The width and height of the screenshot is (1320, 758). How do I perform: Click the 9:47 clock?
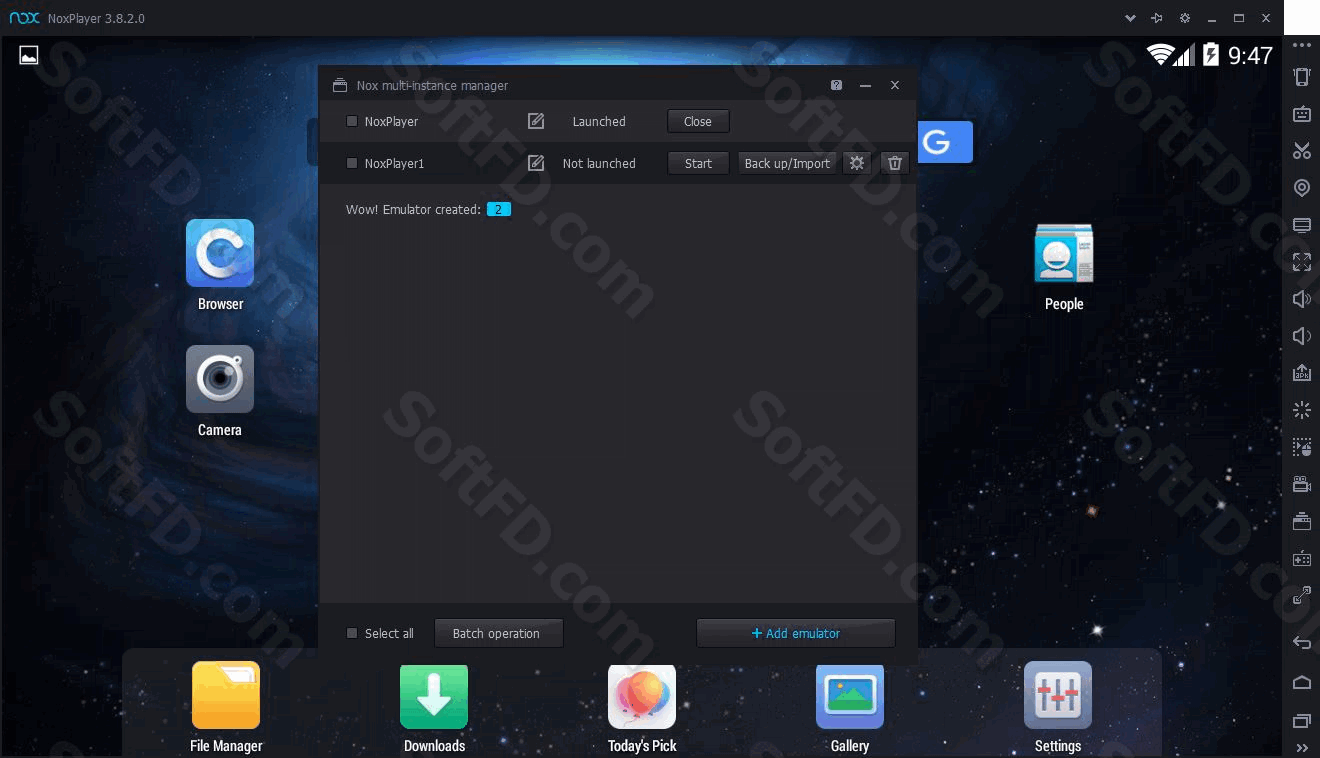pyautogui.click(x=1250, y=56)
